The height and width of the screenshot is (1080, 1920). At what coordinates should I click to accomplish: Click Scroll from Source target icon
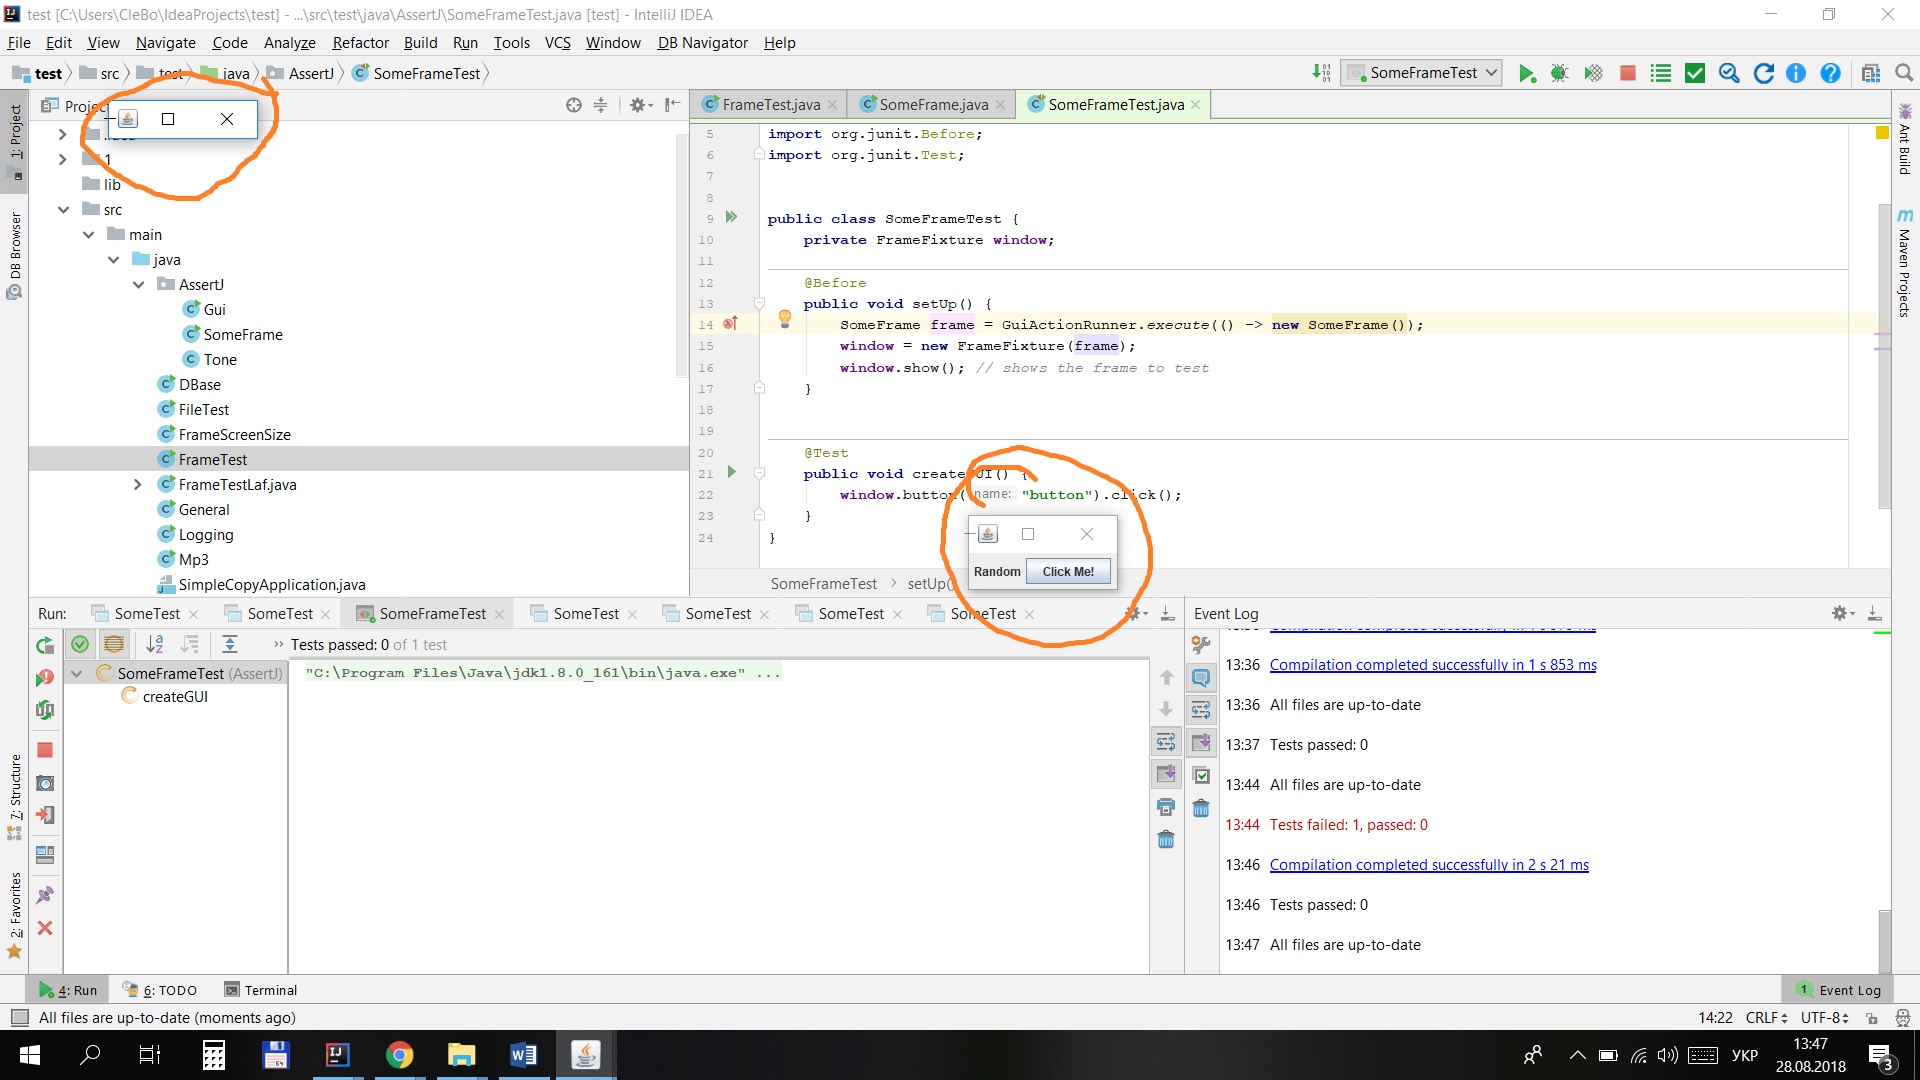(573, 105)
